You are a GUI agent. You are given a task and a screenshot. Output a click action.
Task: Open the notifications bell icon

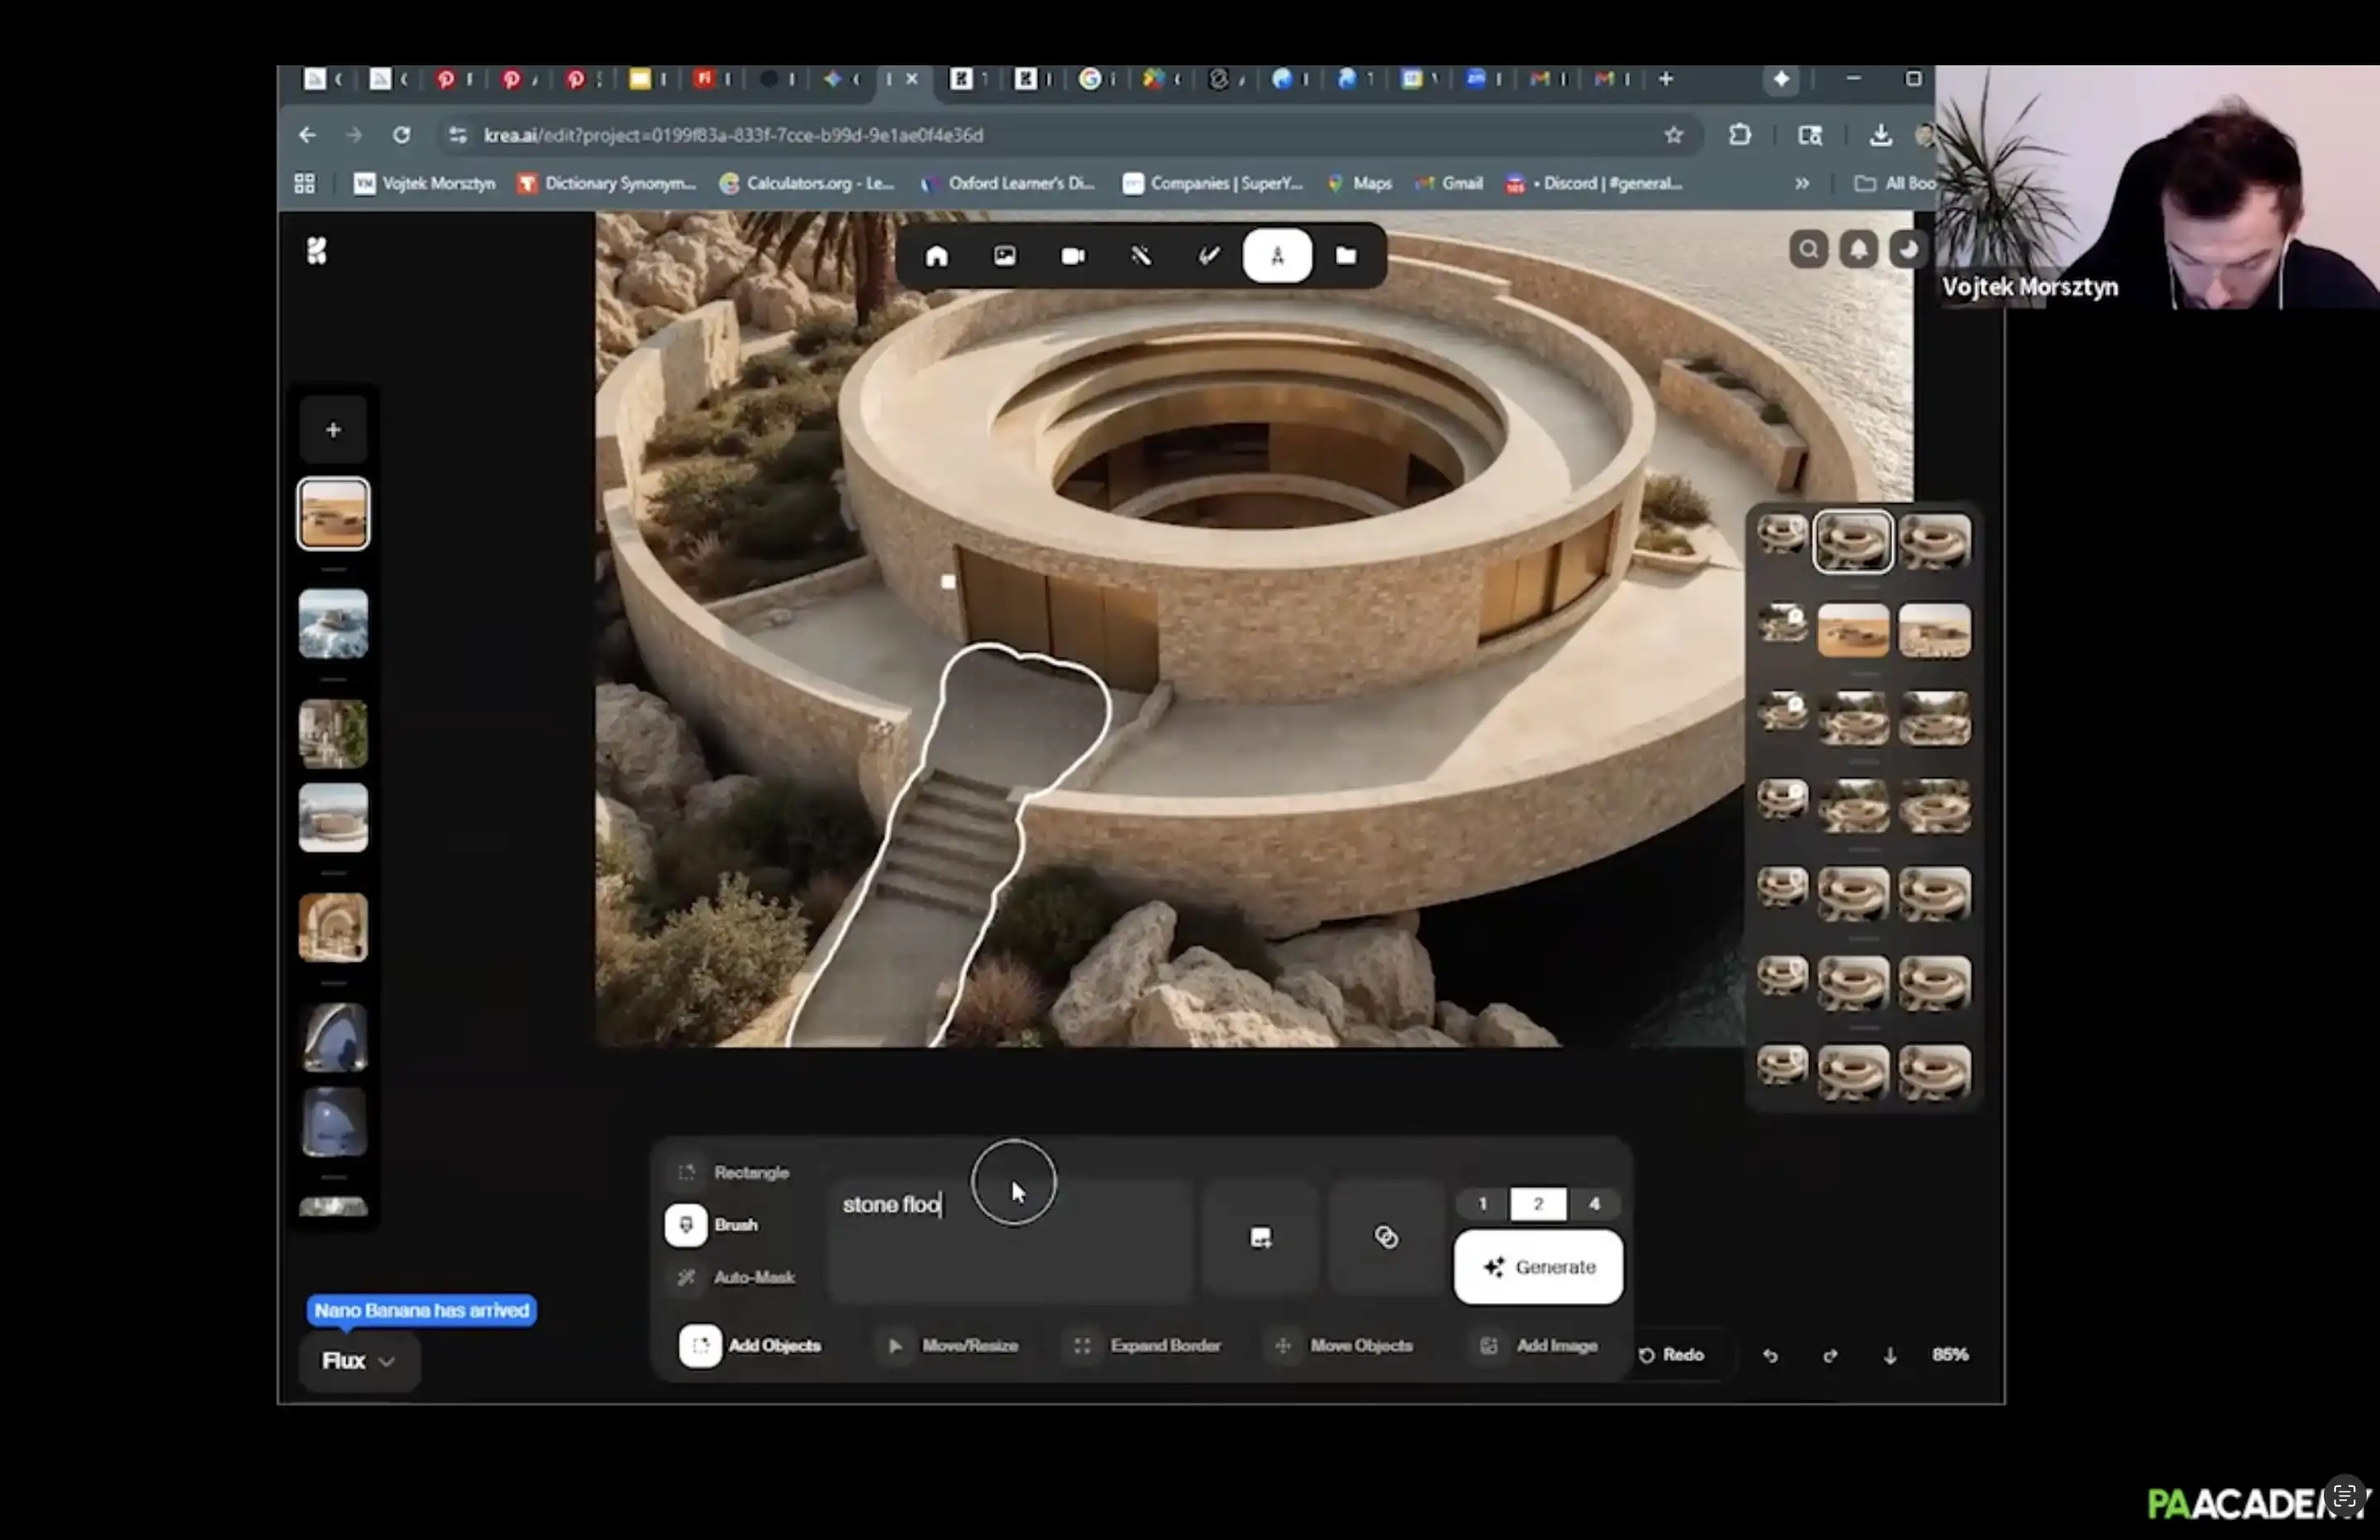[1858, 249]
